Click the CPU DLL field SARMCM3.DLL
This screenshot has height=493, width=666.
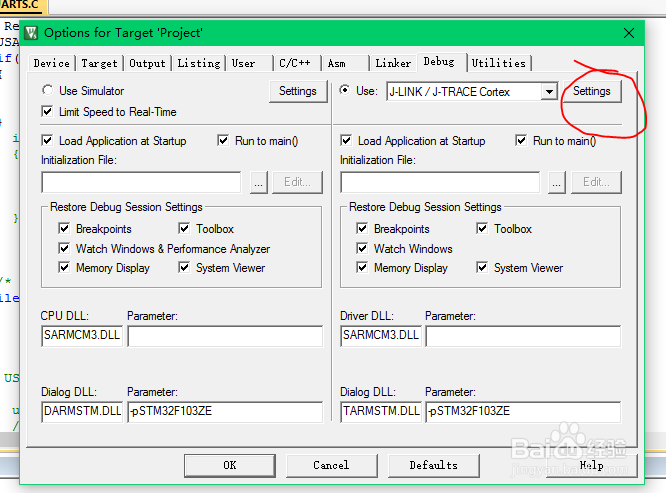coord(82,336)
